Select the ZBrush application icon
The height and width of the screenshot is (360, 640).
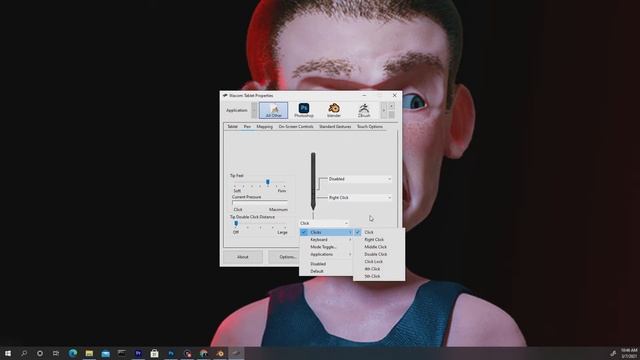364,110
